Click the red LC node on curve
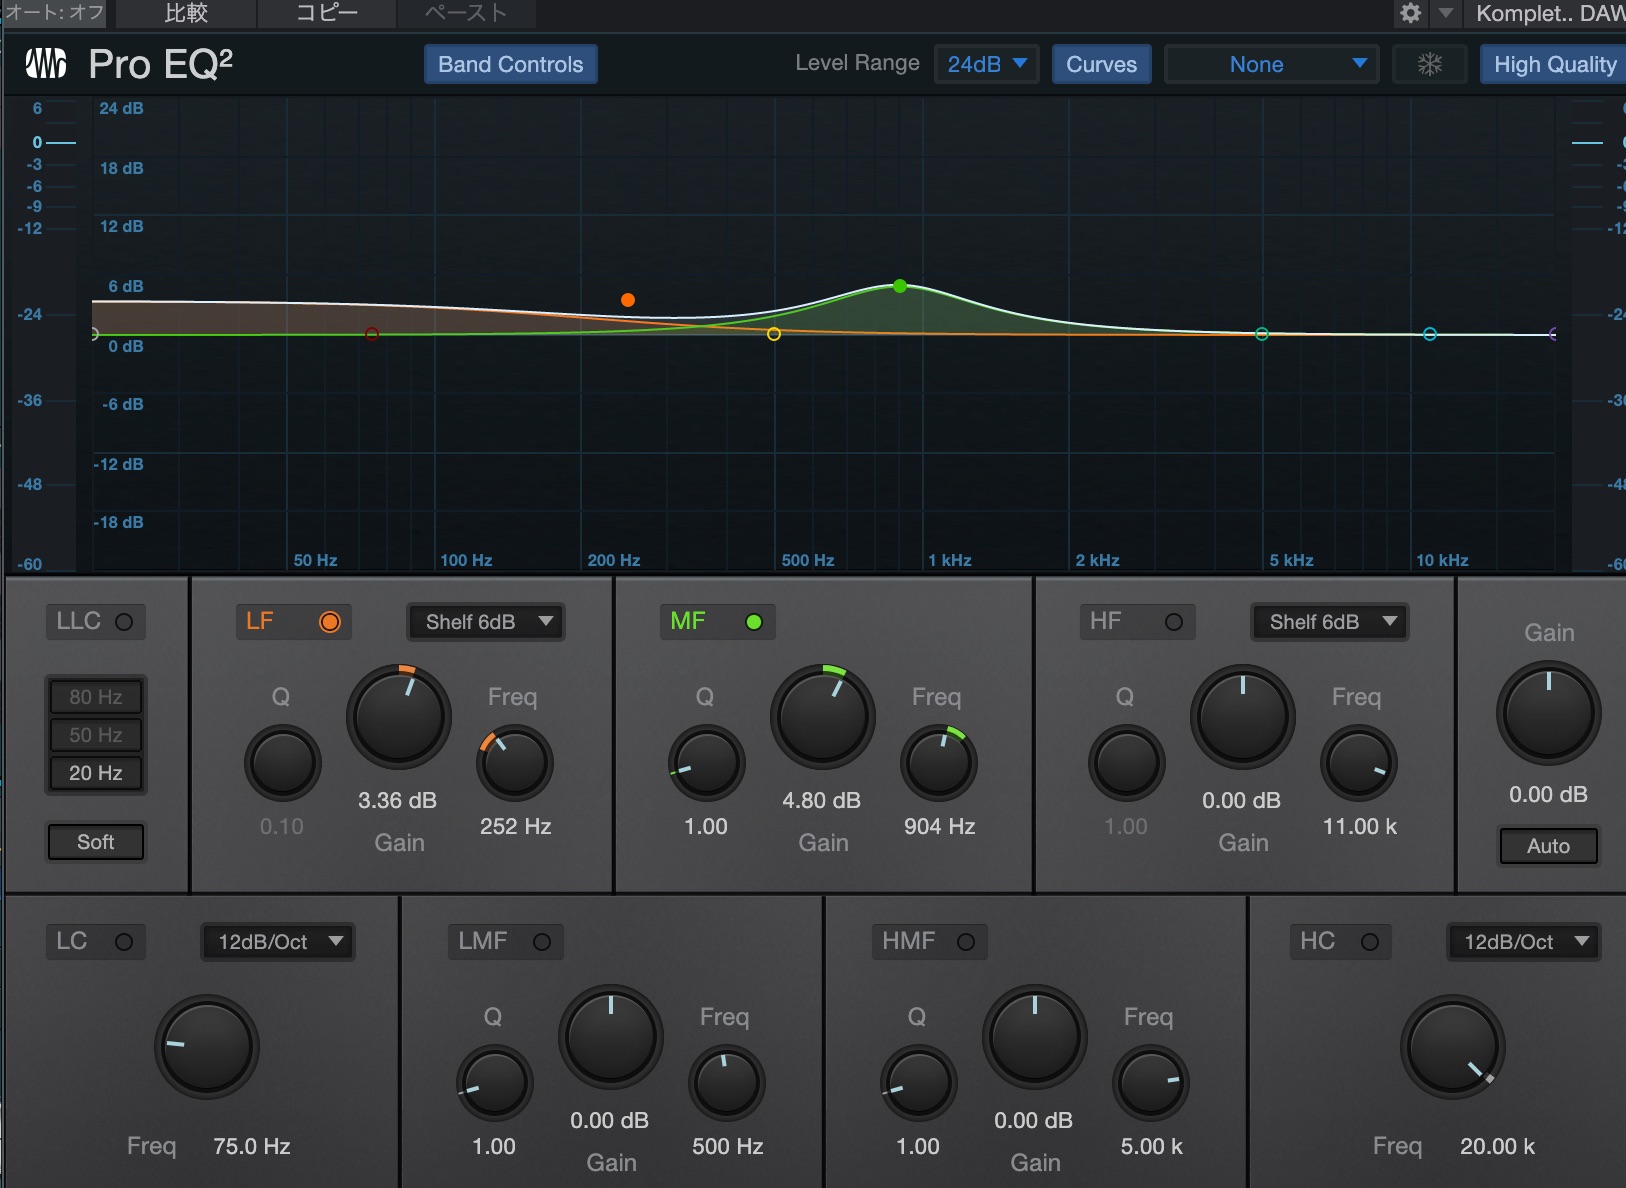Image resolution: width=1626 pixels, height=1188 pixels. pos(372,334)
